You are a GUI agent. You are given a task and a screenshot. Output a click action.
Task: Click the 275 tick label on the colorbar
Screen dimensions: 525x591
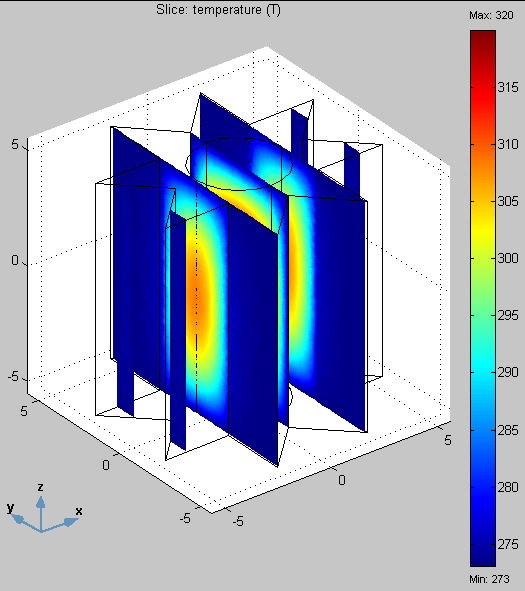pos(508,544)
